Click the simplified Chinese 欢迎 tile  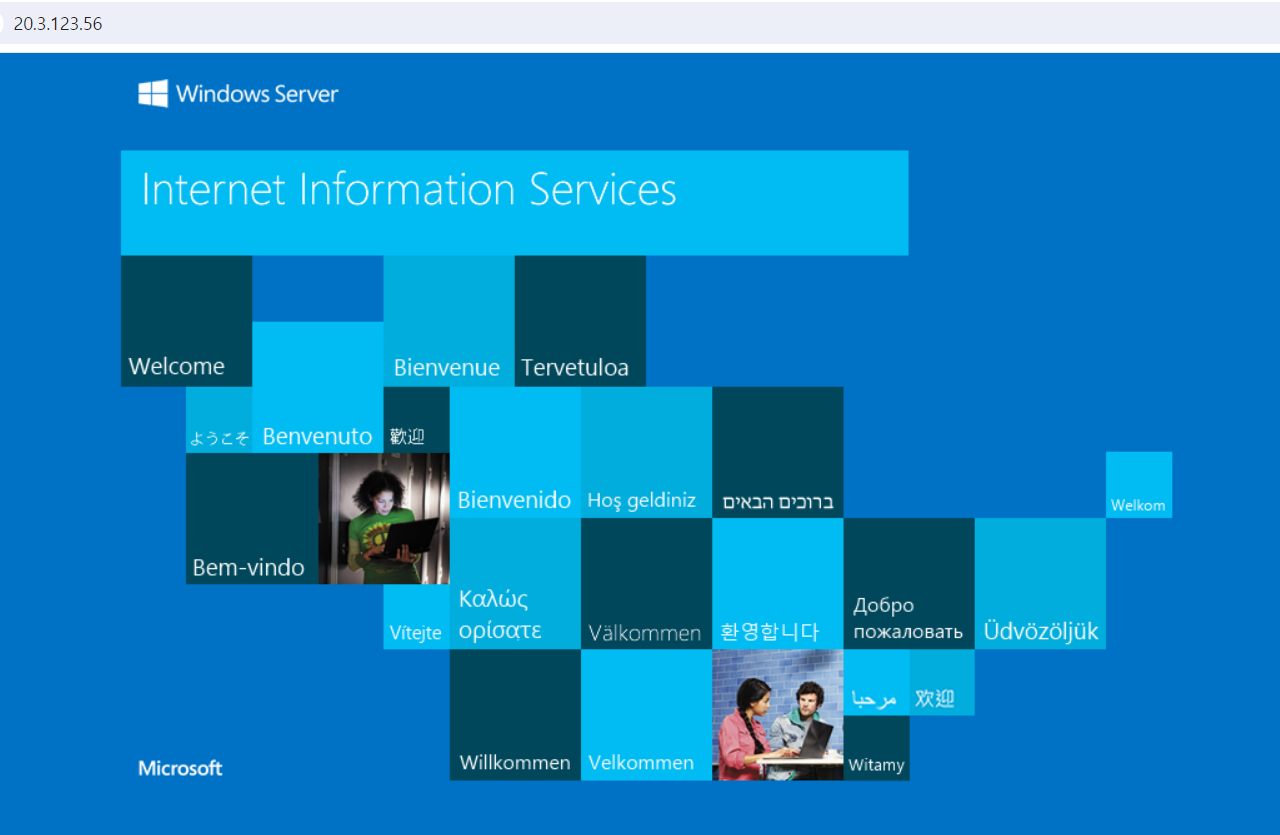tap(942, 682)
